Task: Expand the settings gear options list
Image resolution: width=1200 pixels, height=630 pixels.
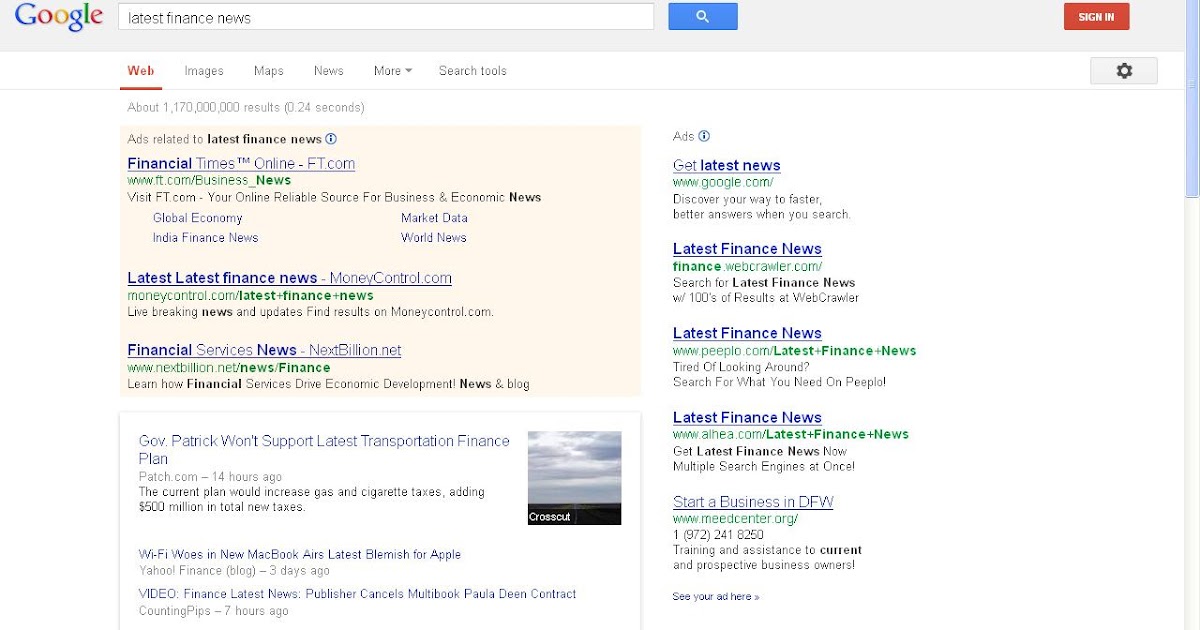Action: (1124, 70)
